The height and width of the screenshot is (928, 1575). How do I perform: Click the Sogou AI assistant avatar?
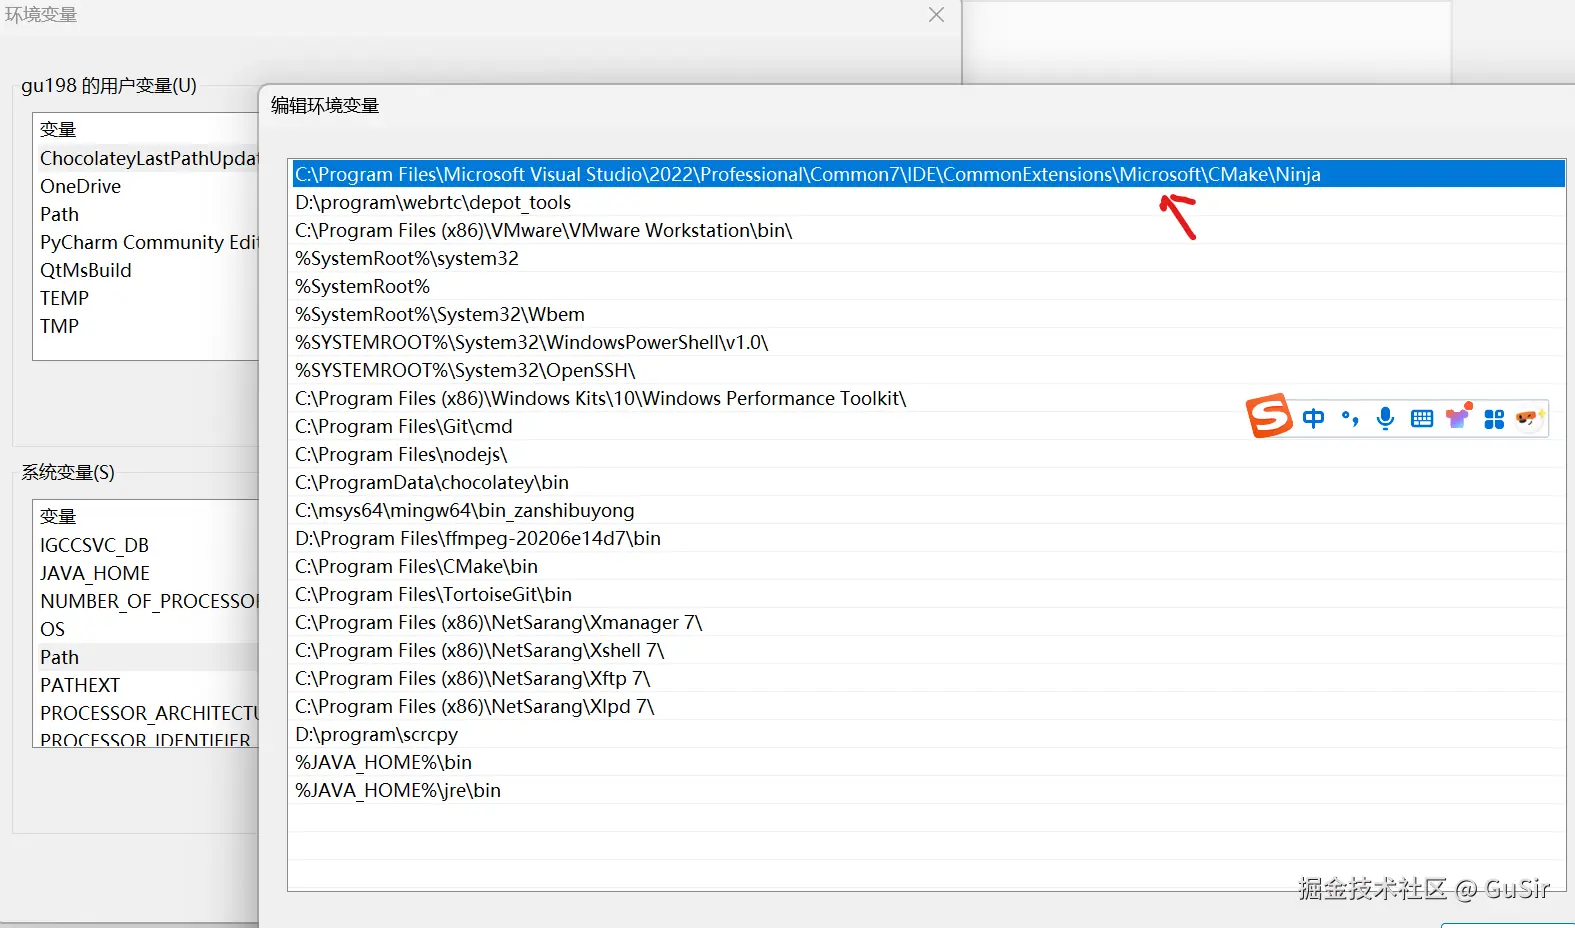click(x=1529, y=418)
